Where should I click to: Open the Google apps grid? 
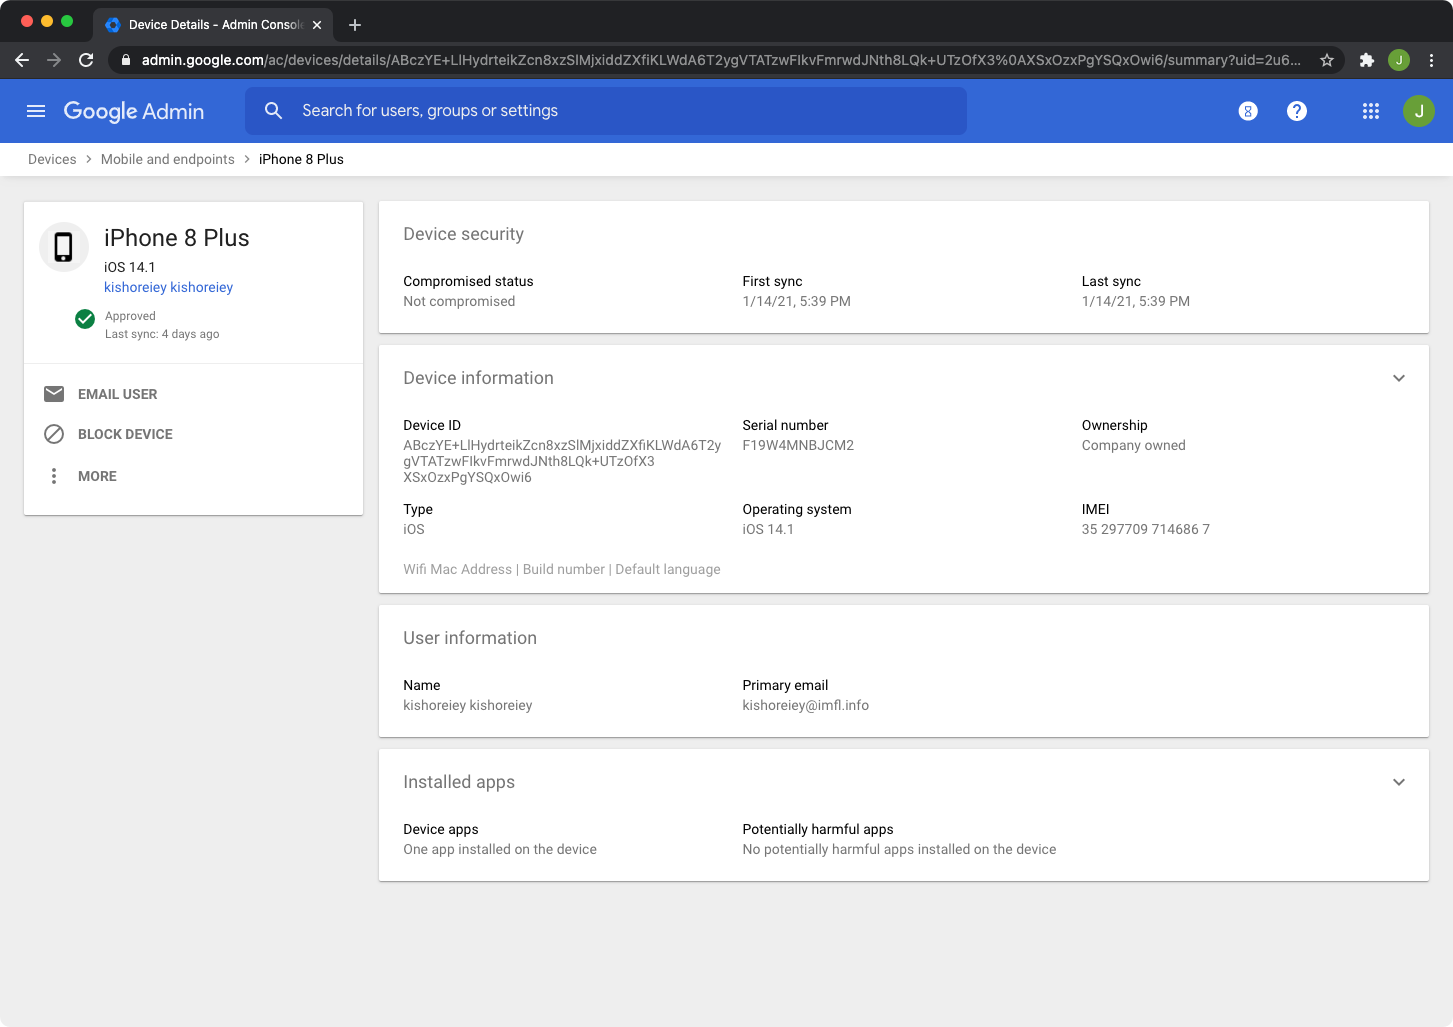click(x=1371, y=111)
